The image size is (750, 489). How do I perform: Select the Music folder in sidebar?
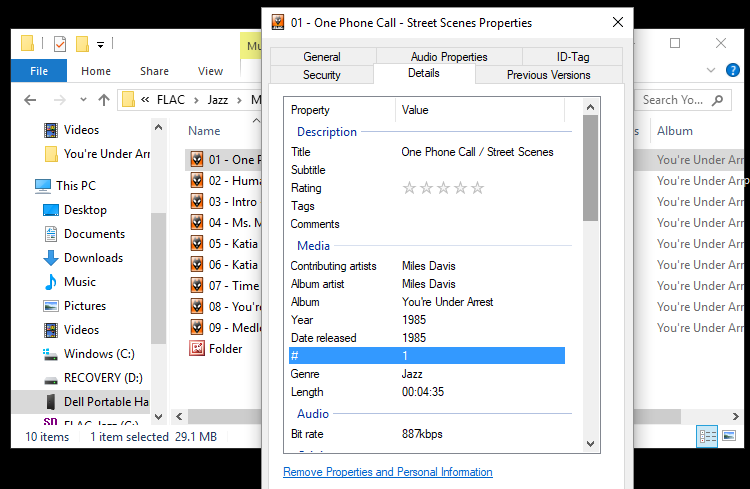pyautogui.click(x=79, y=282)
